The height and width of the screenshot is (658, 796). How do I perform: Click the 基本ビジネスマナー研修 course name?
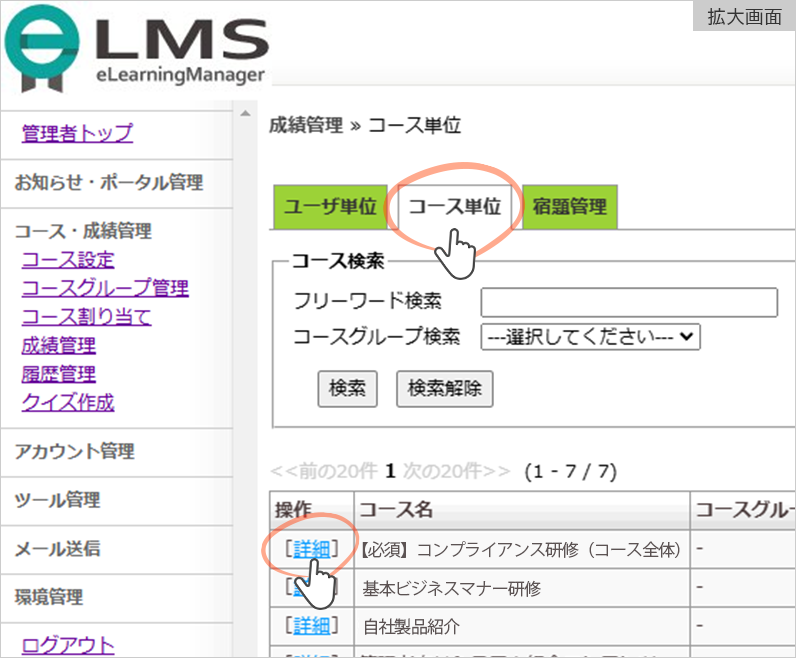pyautogui.click(x=452, y=588)
